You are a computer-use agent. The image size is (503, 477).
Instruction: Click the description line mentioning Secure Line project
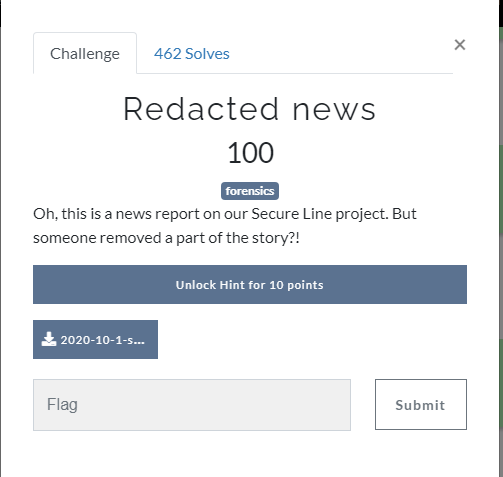click(225, 214)
